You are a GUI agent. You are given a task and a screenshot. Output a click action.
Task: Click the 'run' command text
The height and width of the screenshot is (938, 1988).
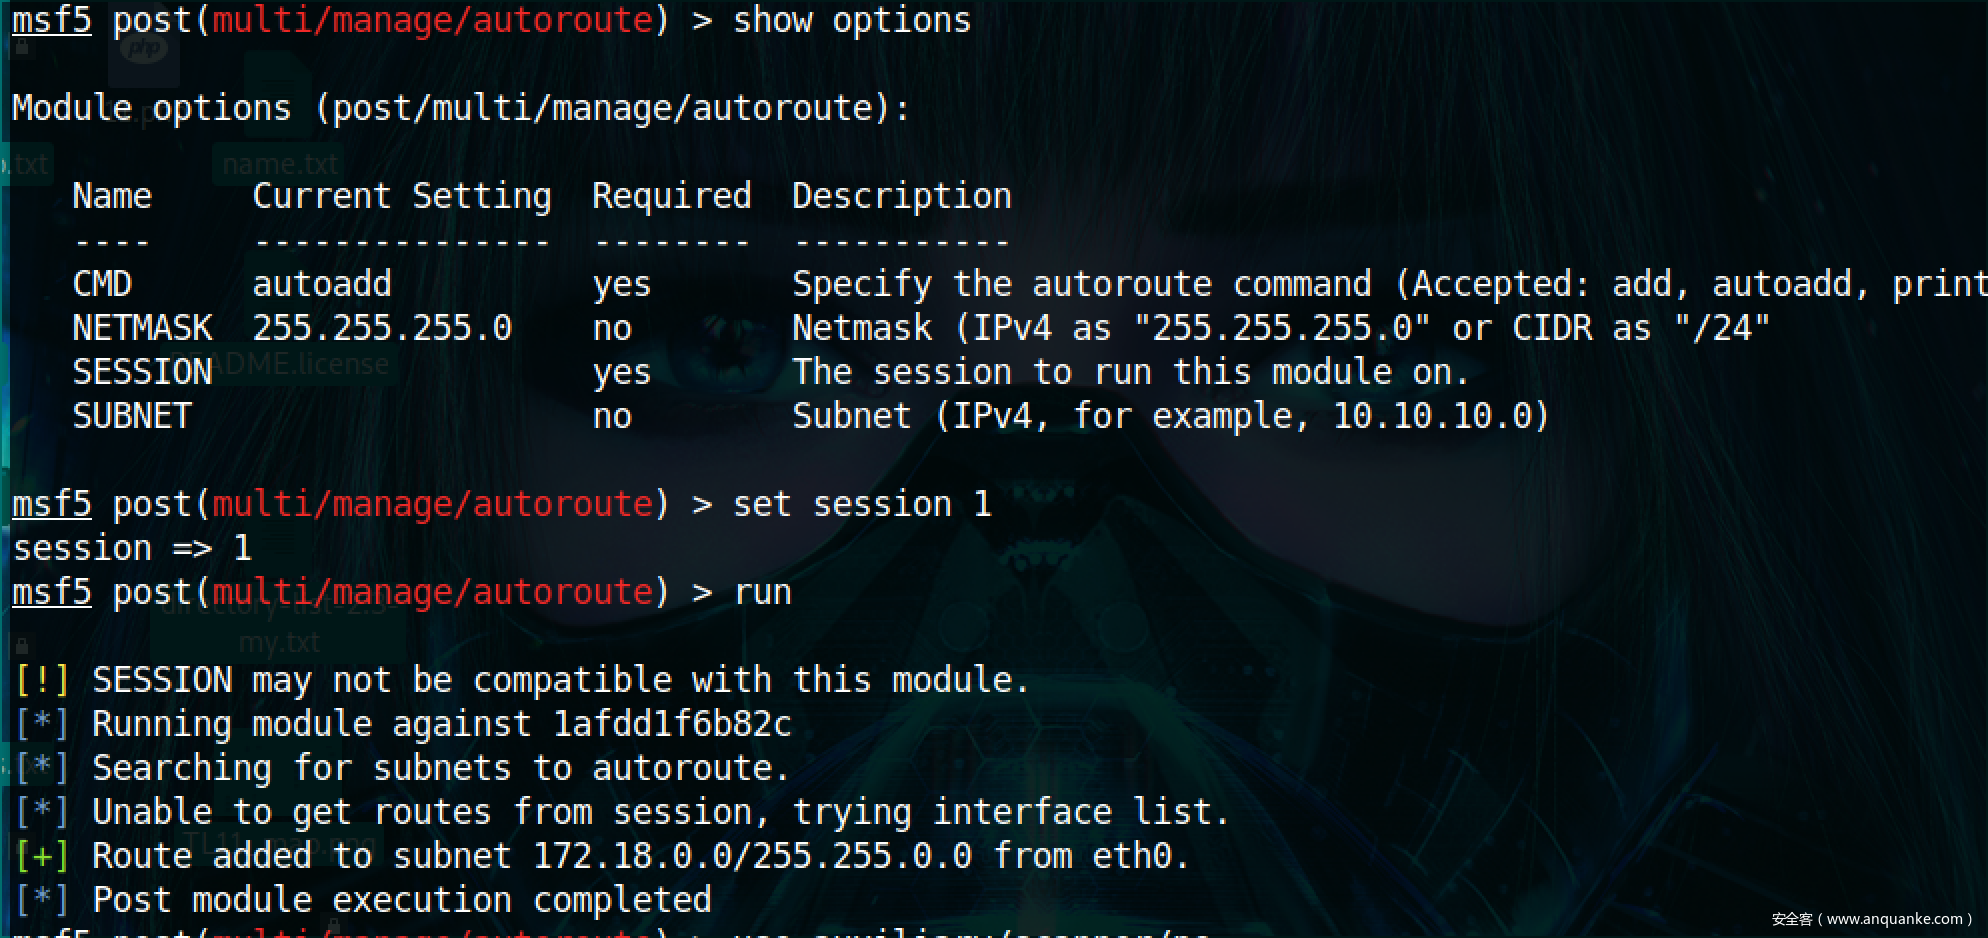[762, 592]
